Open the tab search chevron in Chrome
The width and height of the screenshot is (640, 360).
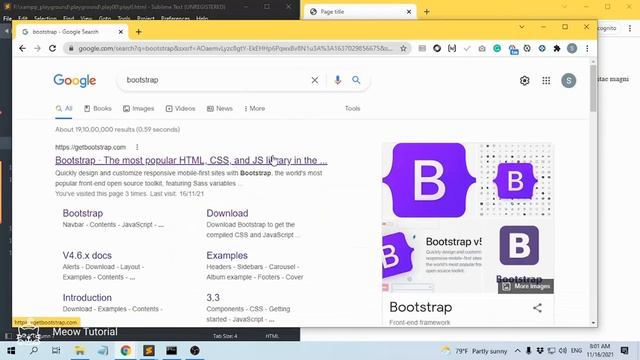(x=522, y=27)
